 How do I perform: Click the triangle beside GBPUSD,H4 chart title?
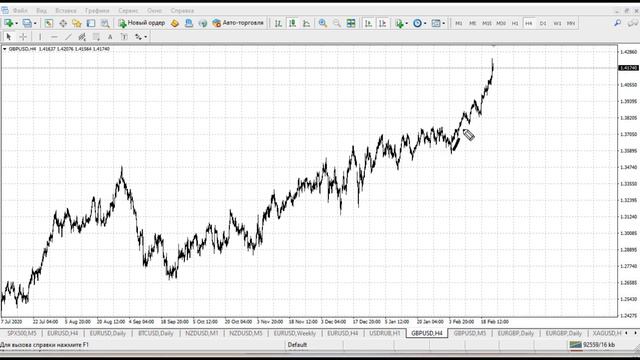click(4, 49)
